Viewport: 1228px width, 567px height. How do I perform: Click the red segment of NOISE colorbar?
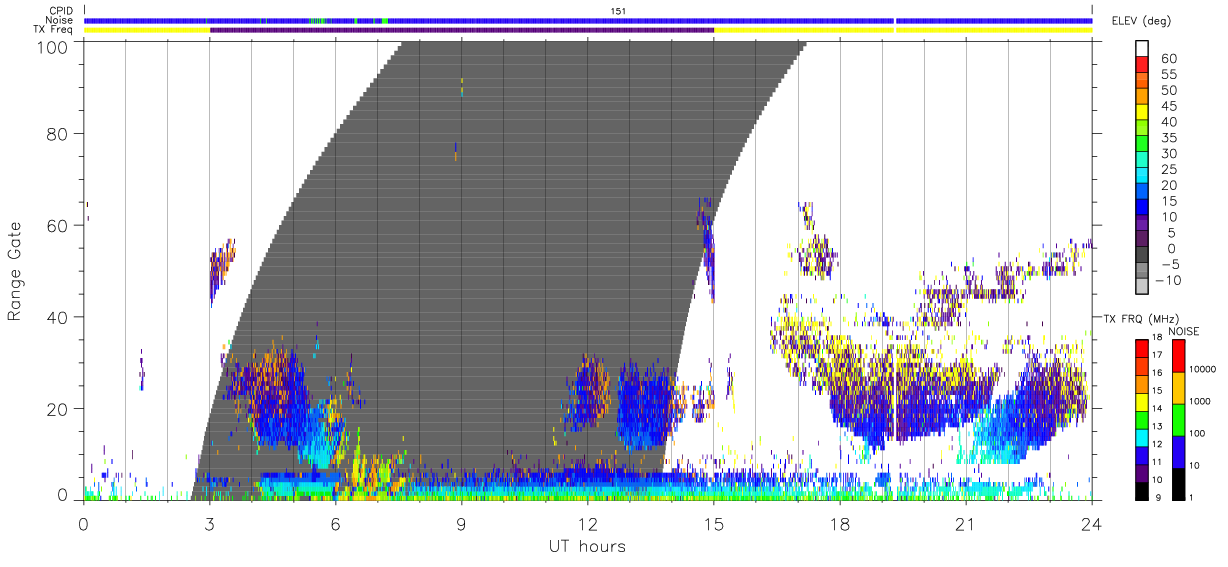pyautogui.click(x=1177, y=356)
